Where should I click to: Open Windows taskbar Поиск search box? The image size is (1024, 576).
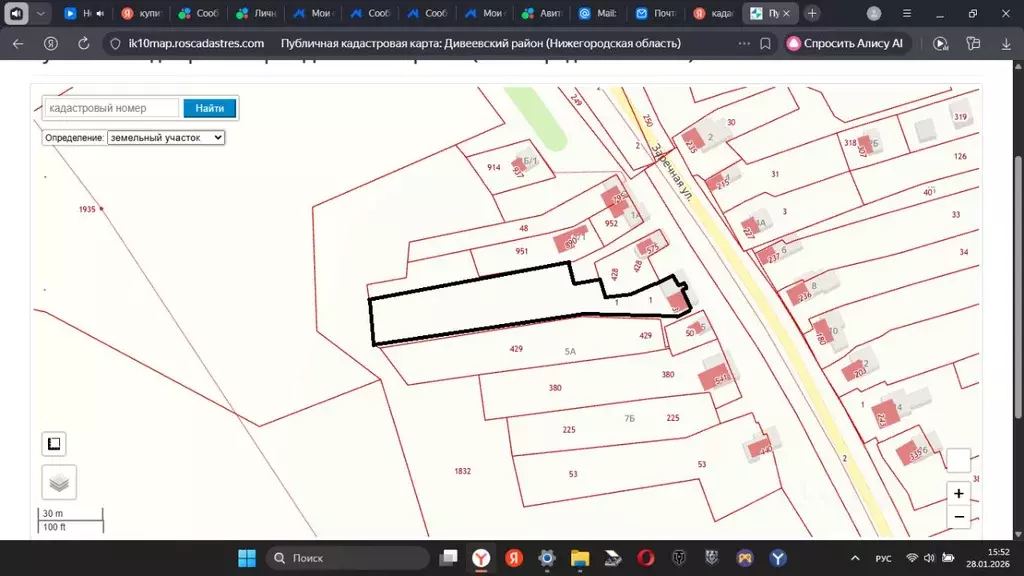click(347, 558)
